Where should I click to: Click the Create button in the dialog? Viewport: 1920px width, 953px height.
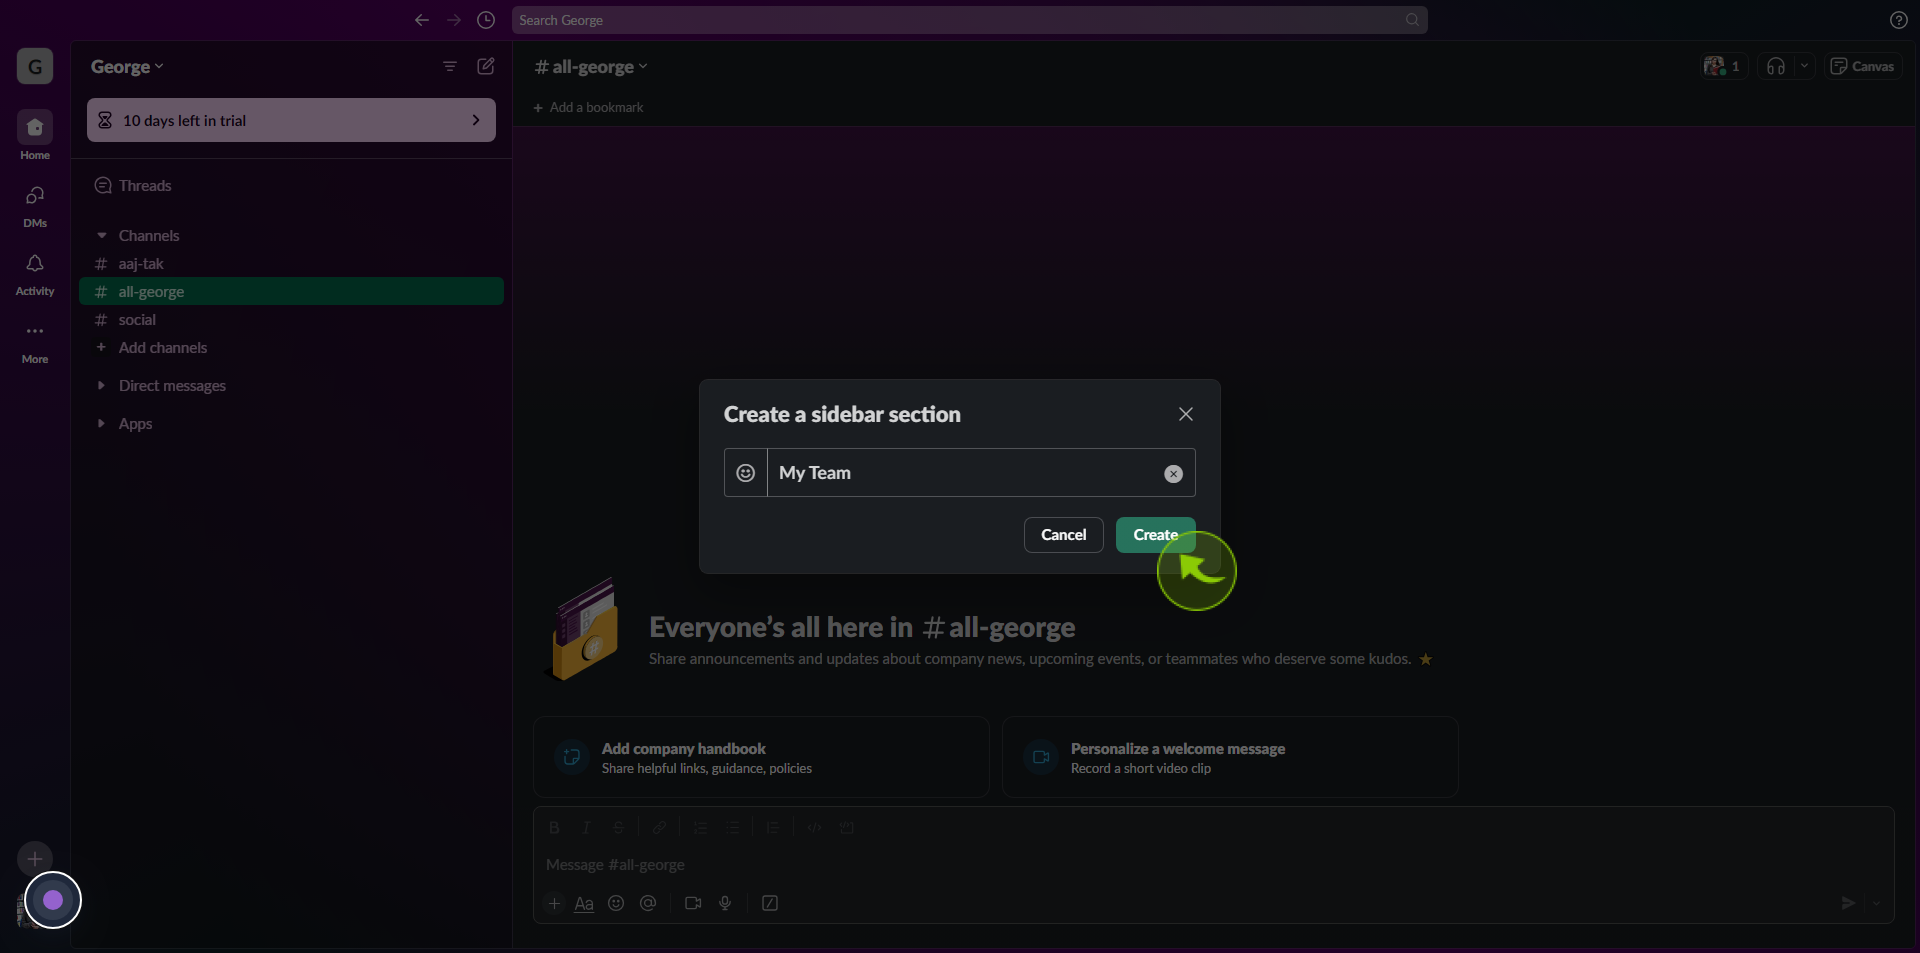1155,535
